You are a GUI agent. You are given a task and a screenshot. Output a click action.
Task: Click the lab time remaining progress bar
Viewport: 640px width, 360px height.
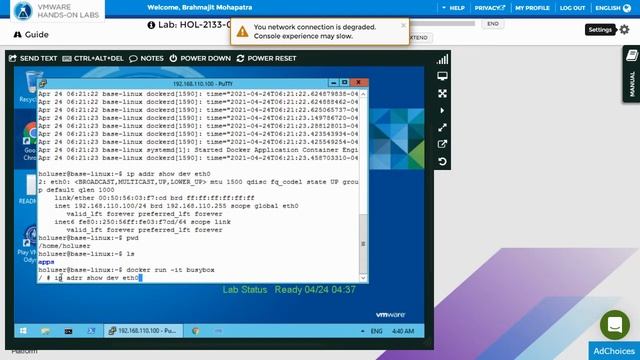tap(442, 24)
